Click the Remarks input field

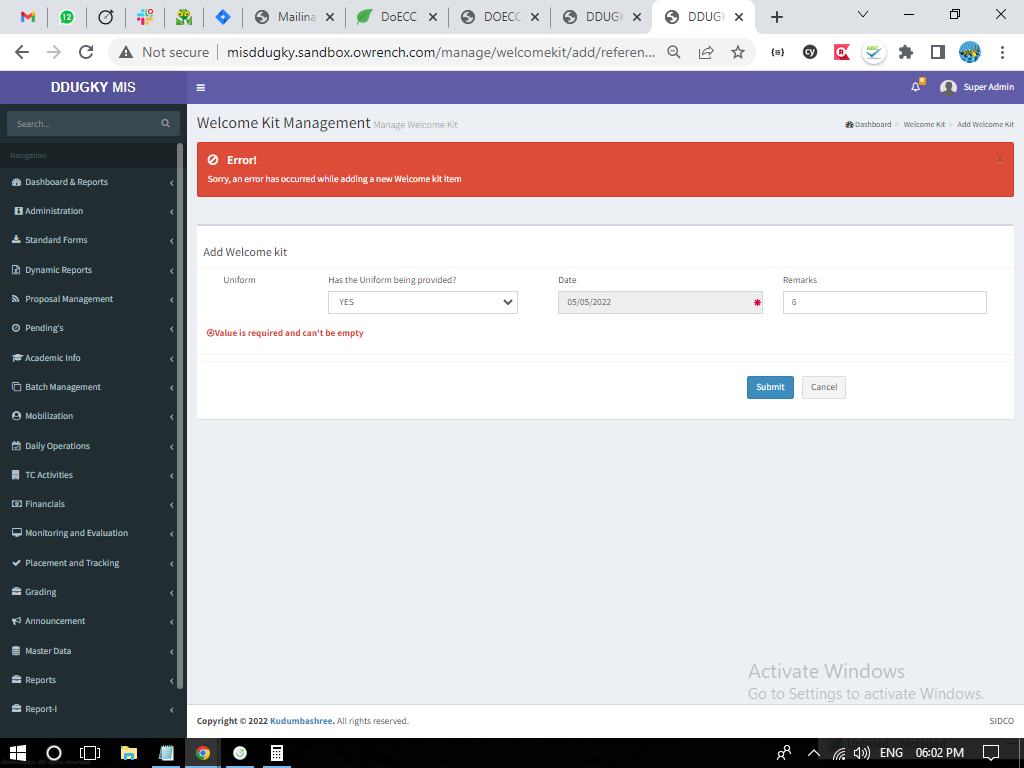click(x=884, y=302)
